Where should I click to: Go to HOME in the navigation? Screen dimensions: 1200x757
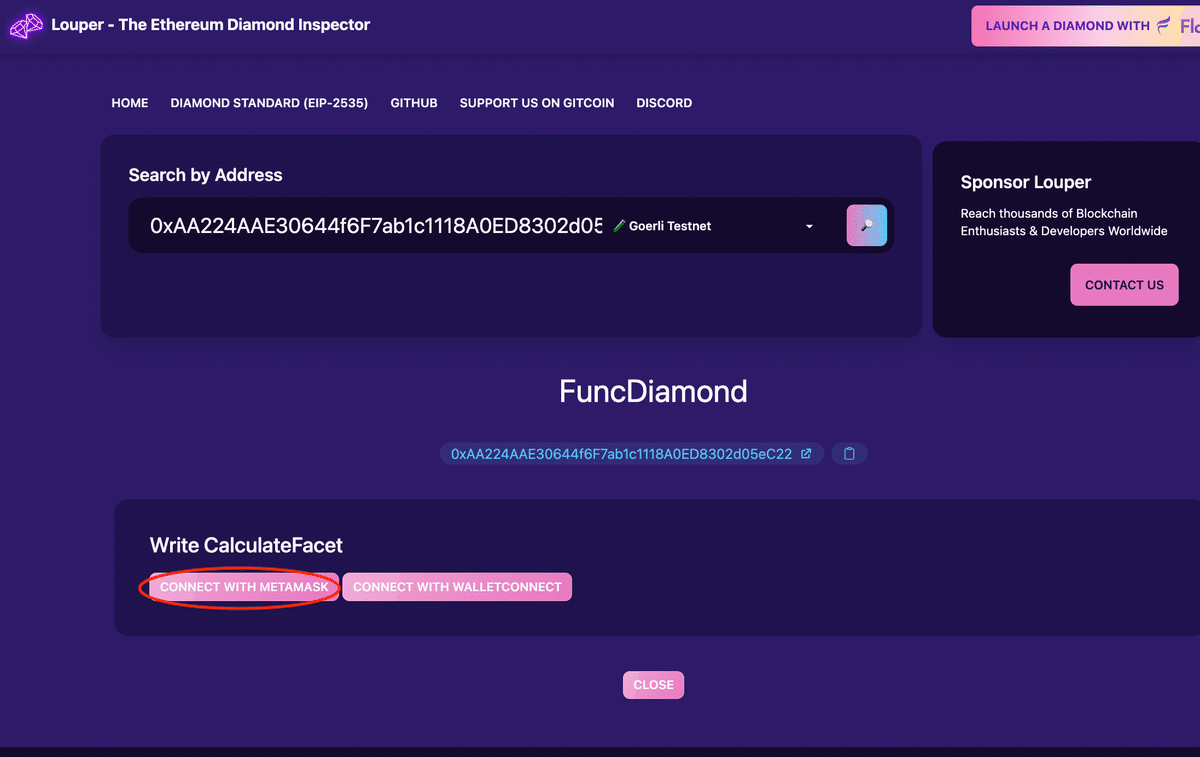[130, 103]
